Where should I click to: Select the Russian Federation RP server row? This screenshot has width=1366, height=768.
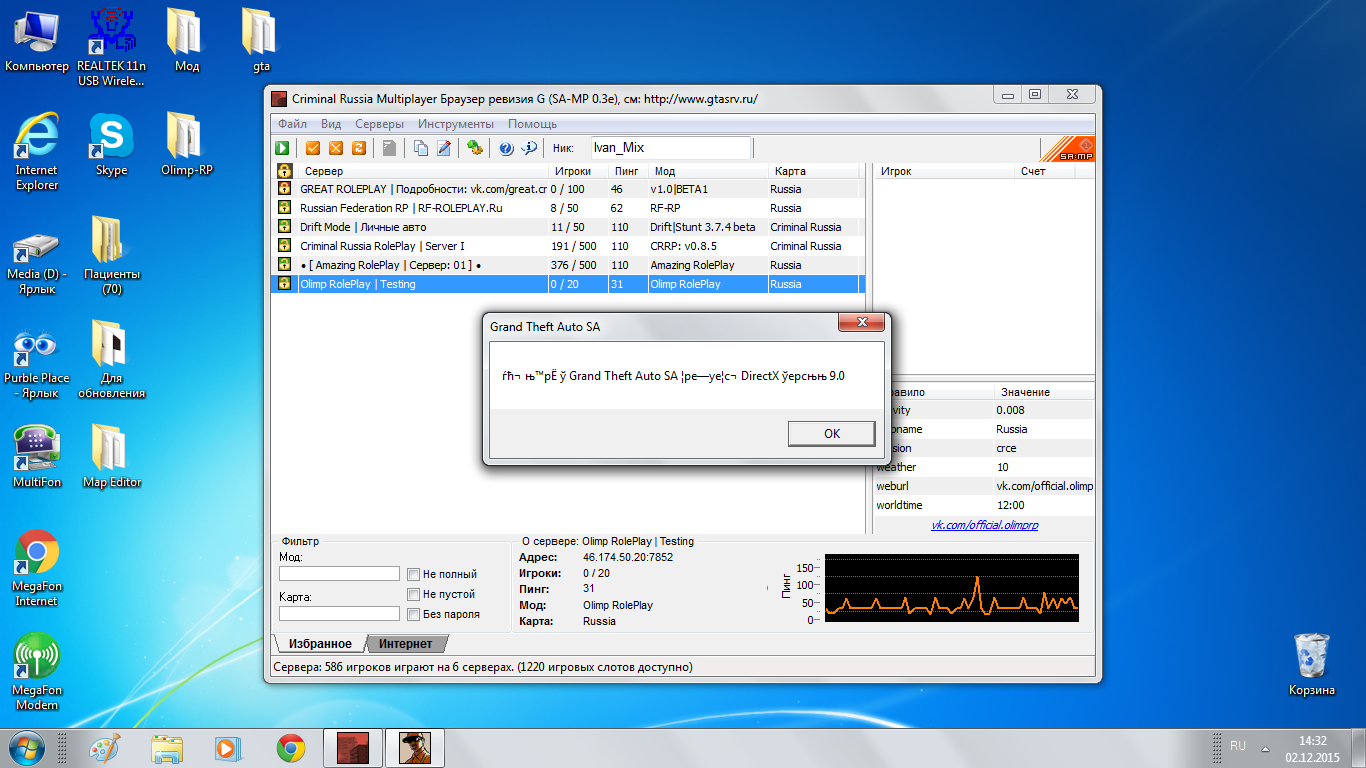point(567,208)
